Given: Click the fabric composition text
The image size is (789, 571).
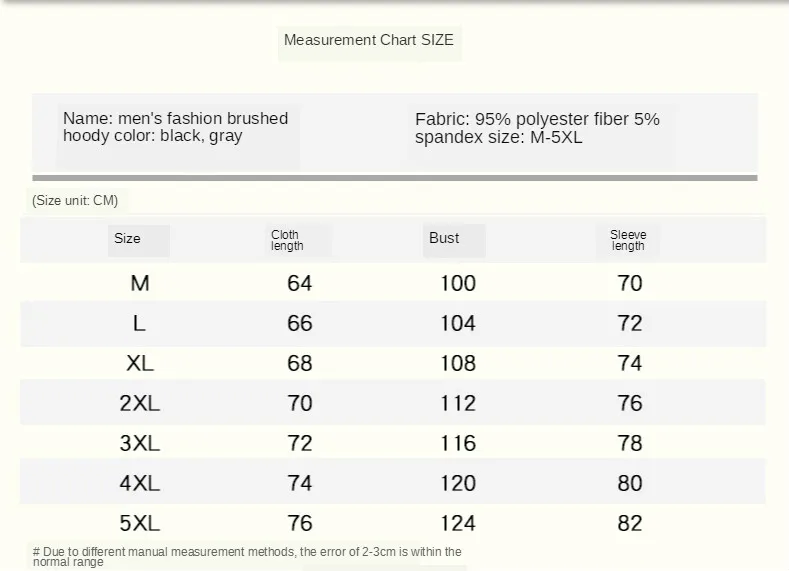Looking at the screenshot, I should pos(537,128).
